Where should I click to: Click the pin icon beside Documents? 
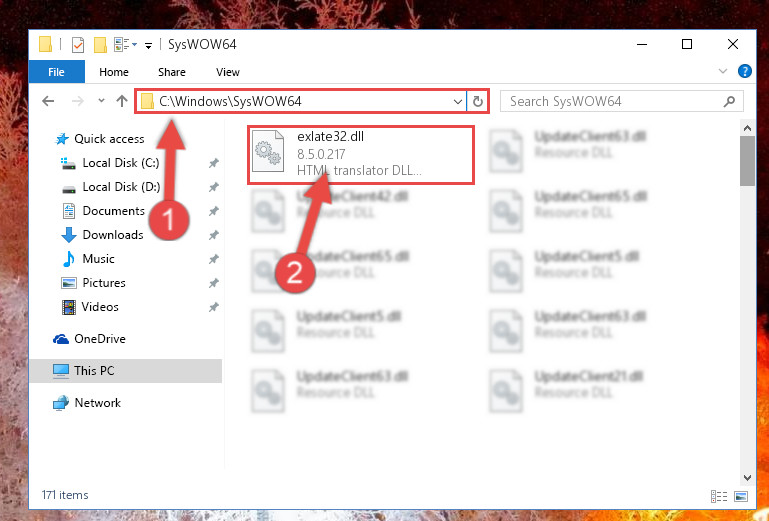click(213, 211)
